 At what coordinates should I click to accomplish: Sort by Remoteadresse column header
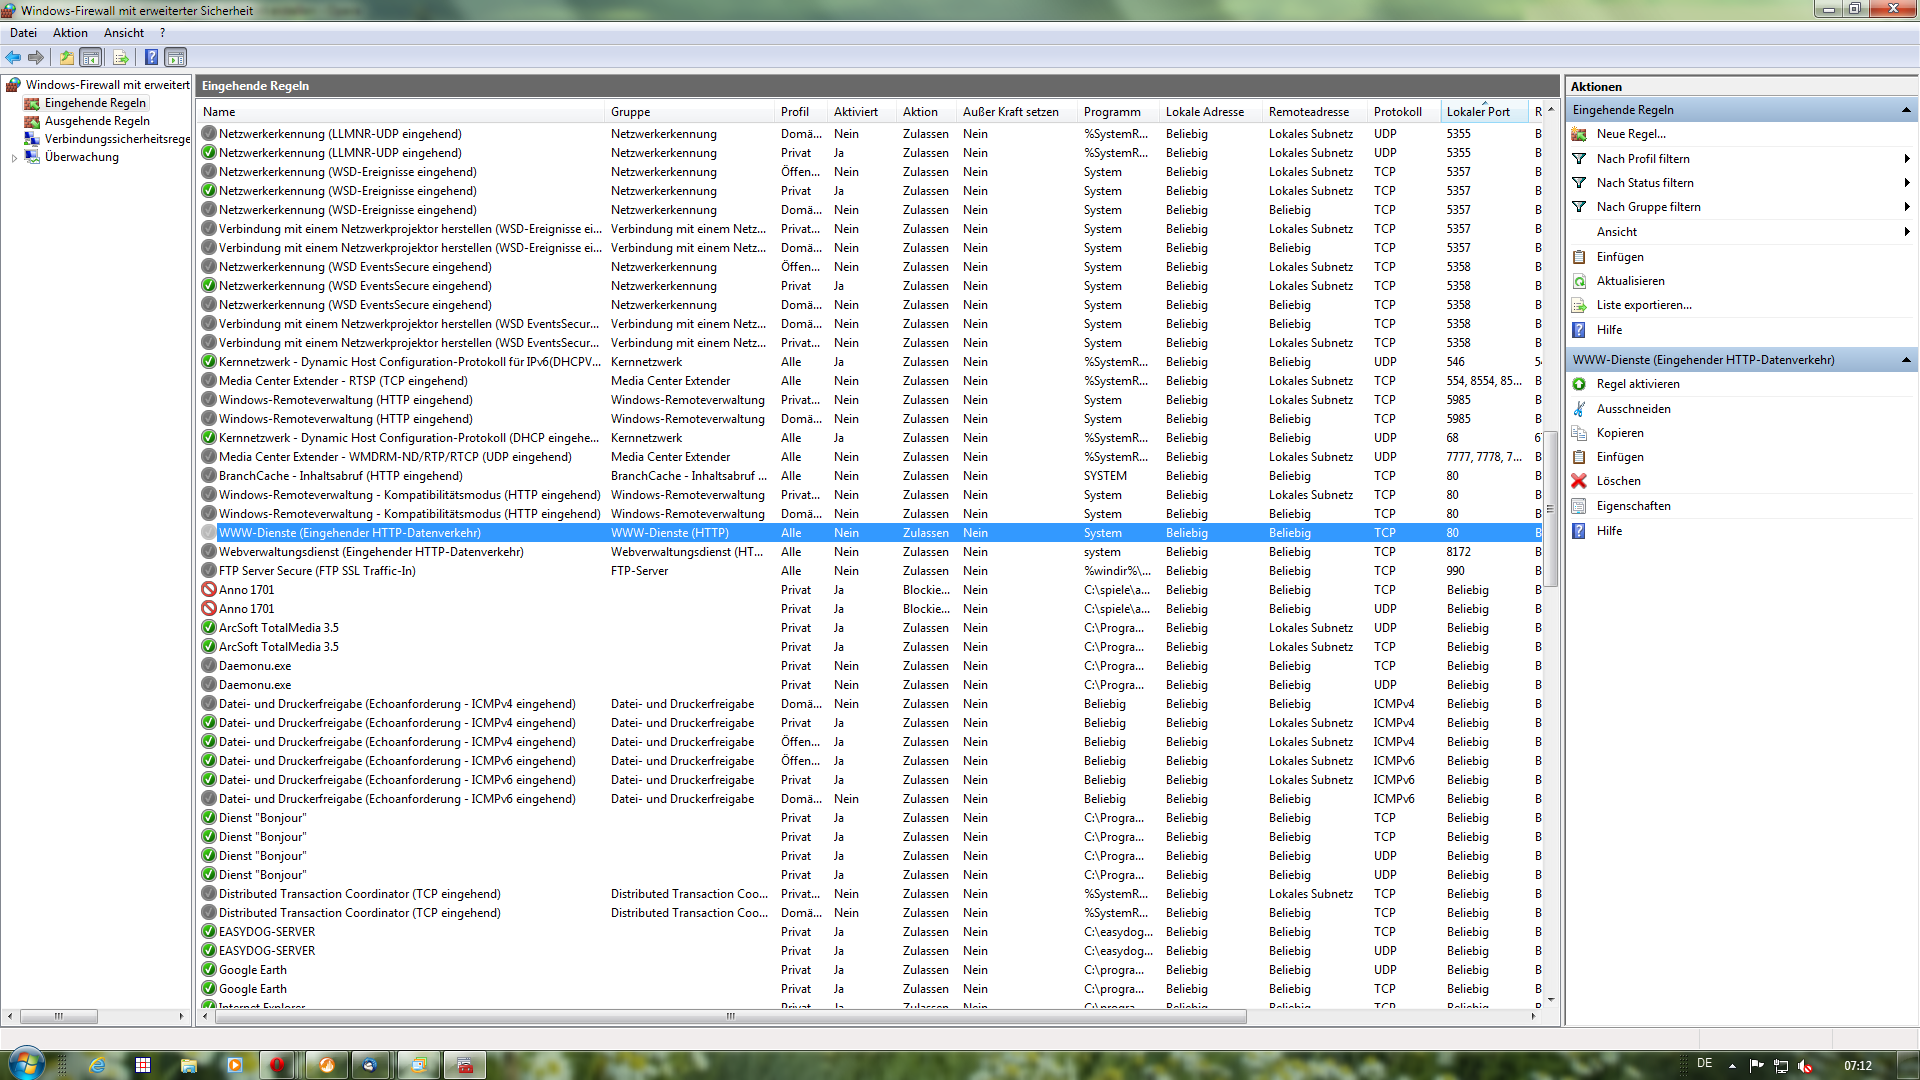click(1315, 112)
